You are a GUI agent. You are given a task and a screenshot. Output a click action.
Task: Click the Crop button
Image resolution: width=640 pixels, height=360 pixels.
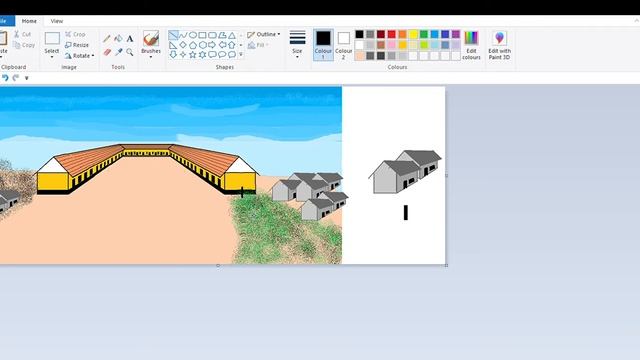[x=75, y=34]
